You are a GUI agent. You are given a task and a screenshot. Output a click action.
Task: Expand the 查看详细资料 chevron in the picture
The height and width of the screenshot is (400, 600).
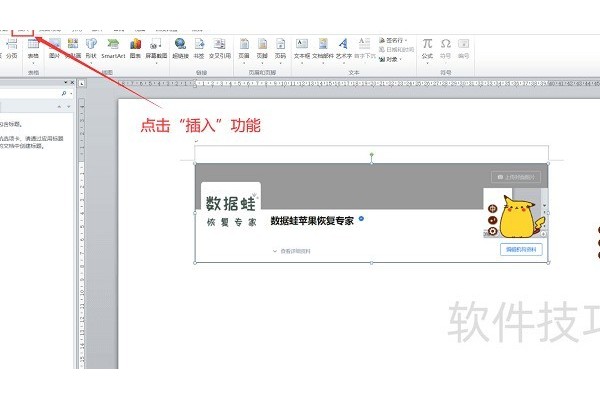coord(275,251)
